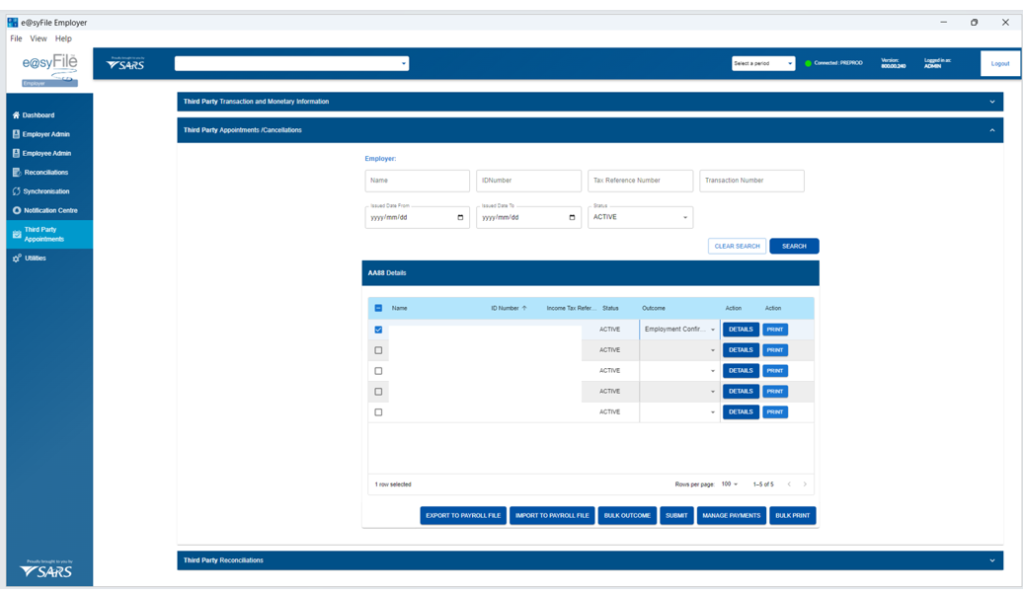Viewport: 1024px width, 594px height.
Task: Click the SARS logo in header
Action: [125, 63]
